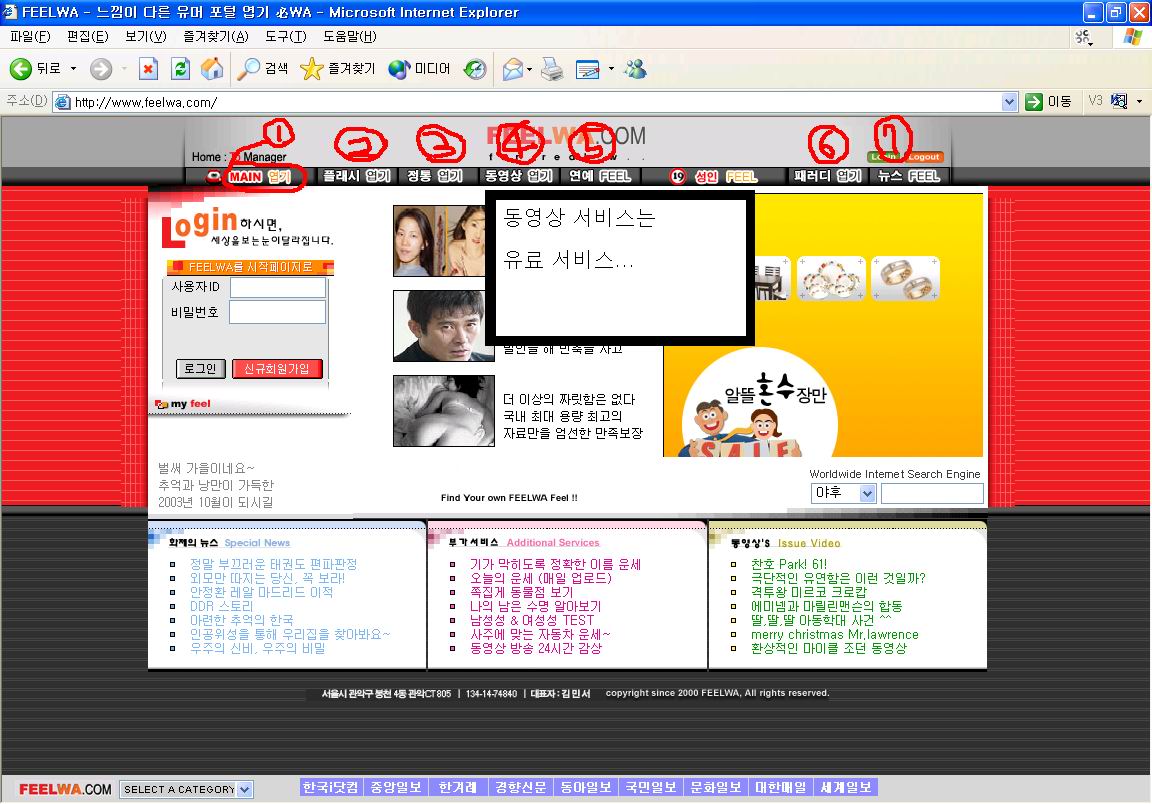Open the 즐겨찾기(A) menu
Screen dimensions: 1152x804
point(215,36)
